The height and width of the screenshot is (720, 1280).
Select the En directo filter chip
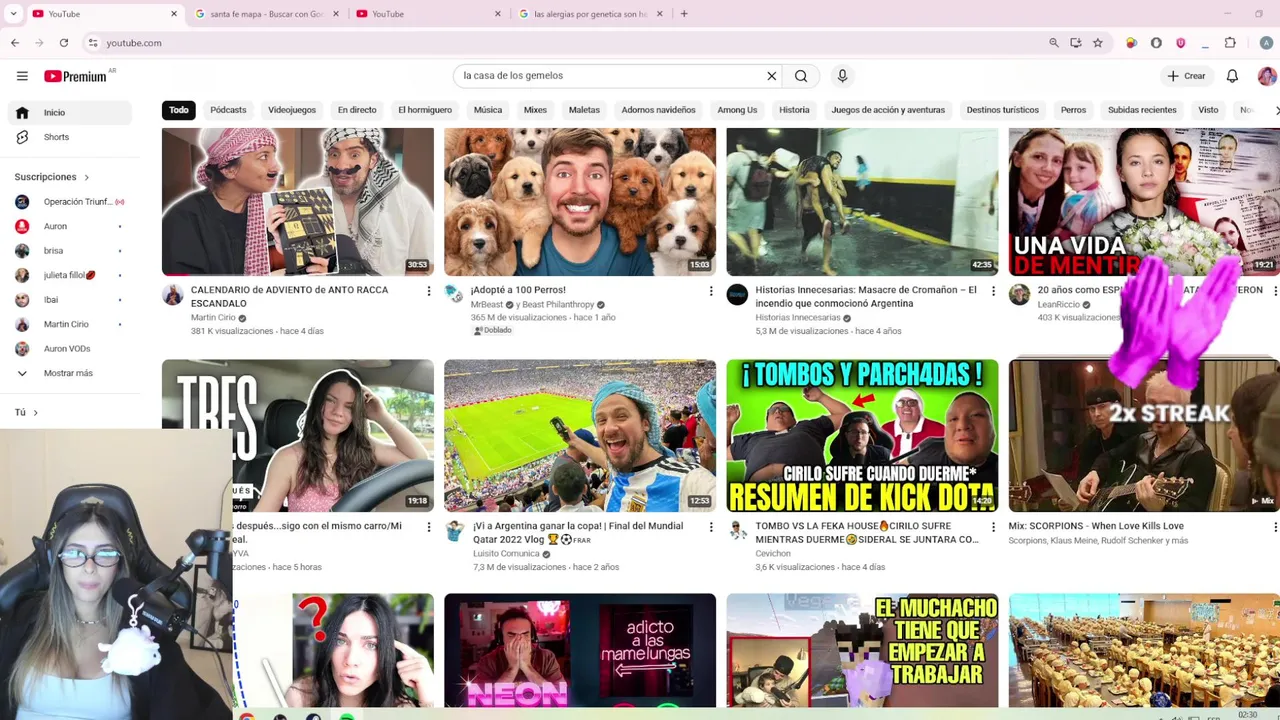click(357, 110)
